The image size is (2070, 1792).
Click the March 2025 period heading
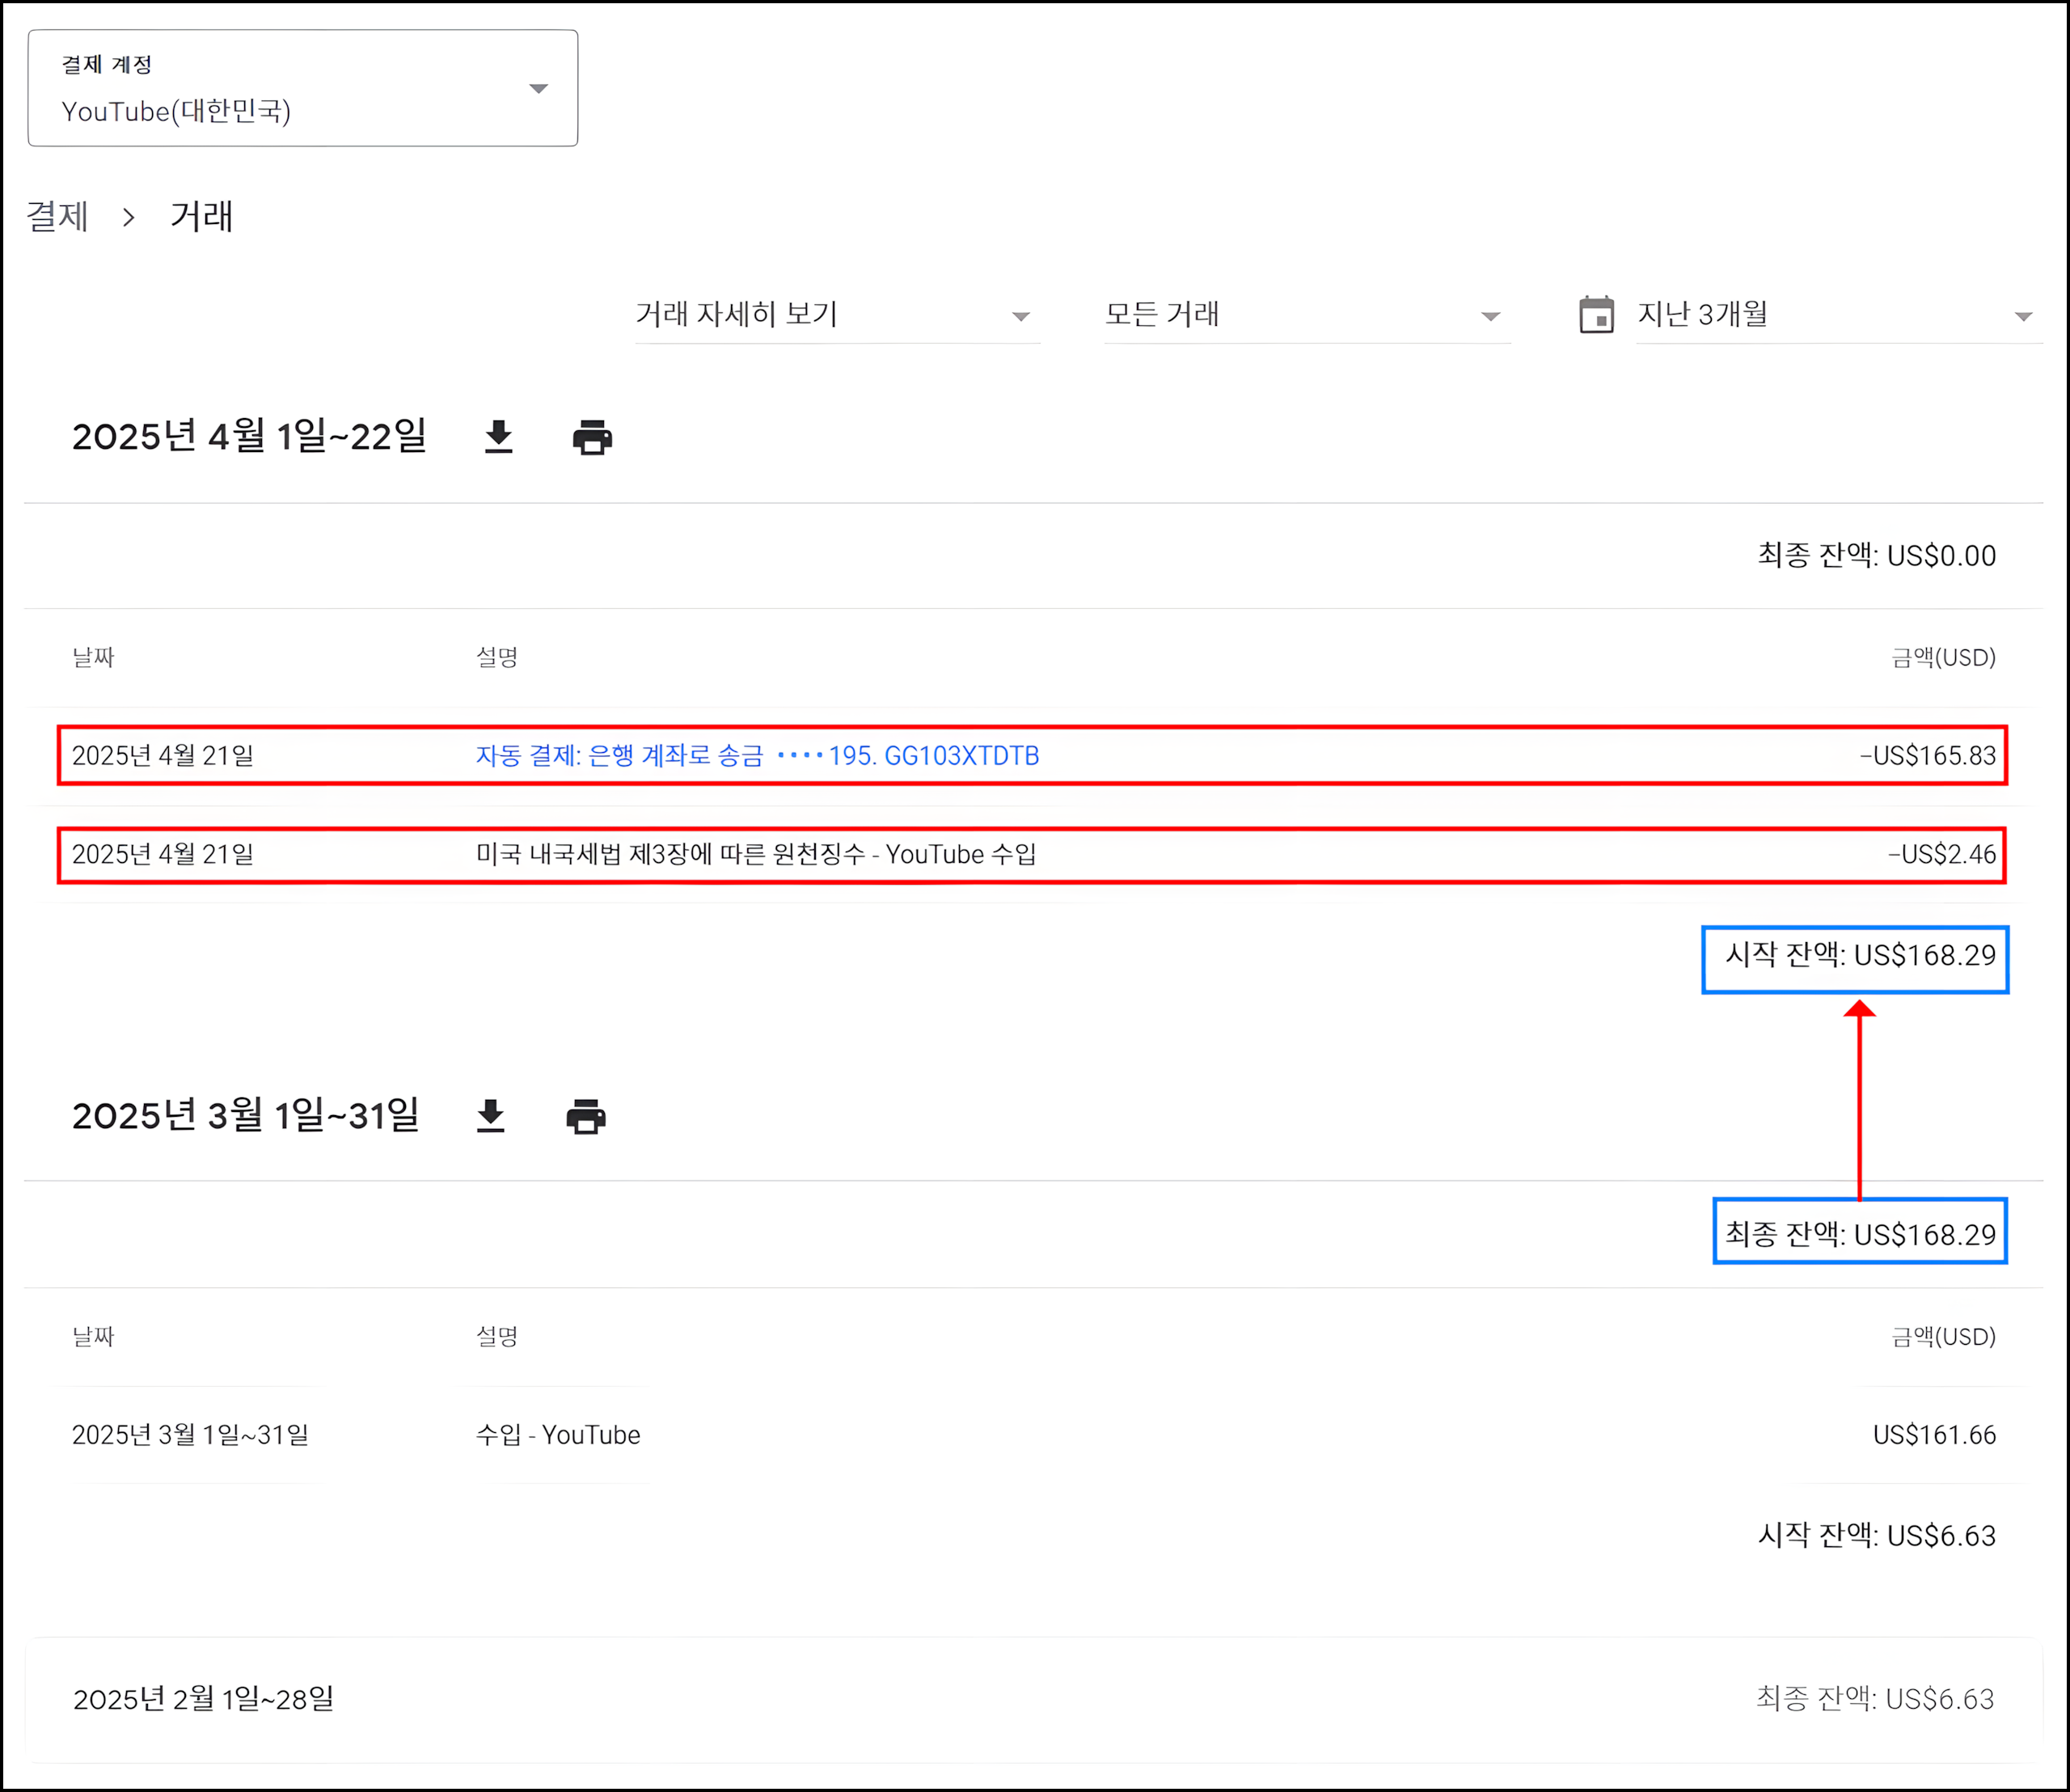(245, 1116)
